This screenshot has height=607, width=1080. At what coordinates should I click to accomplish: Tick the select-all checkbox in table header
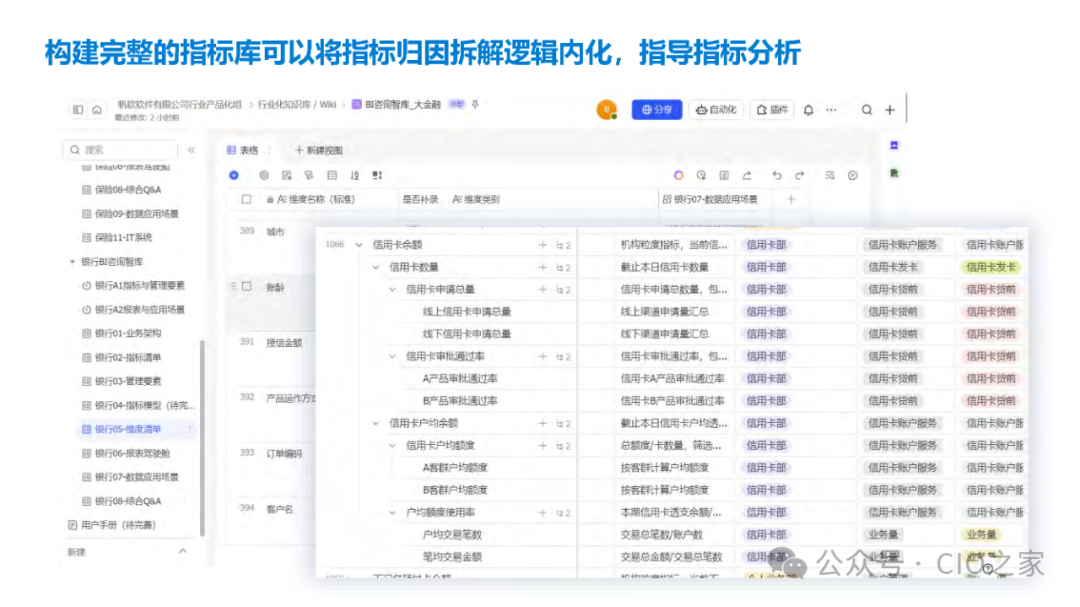[247, 199]
